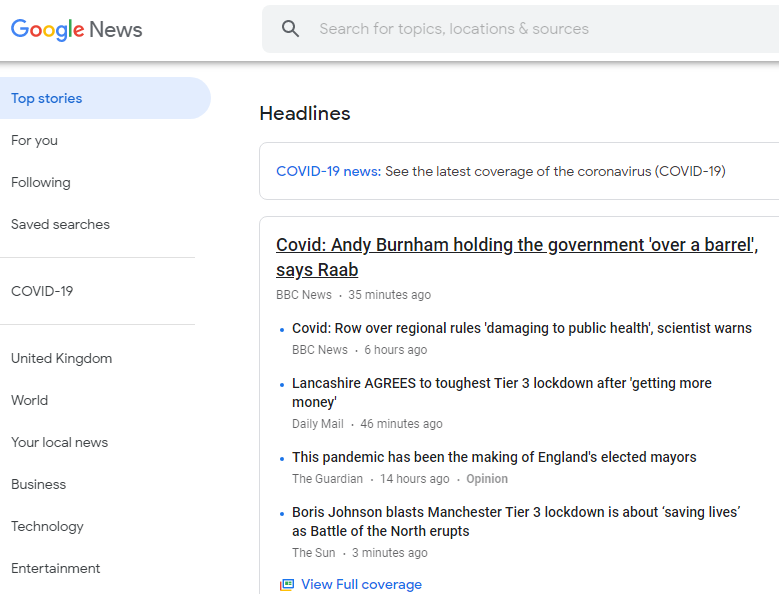Screen dimensions: 779x594
Task: Select COVID-19 sidebar item
Action: coord(42,291)
